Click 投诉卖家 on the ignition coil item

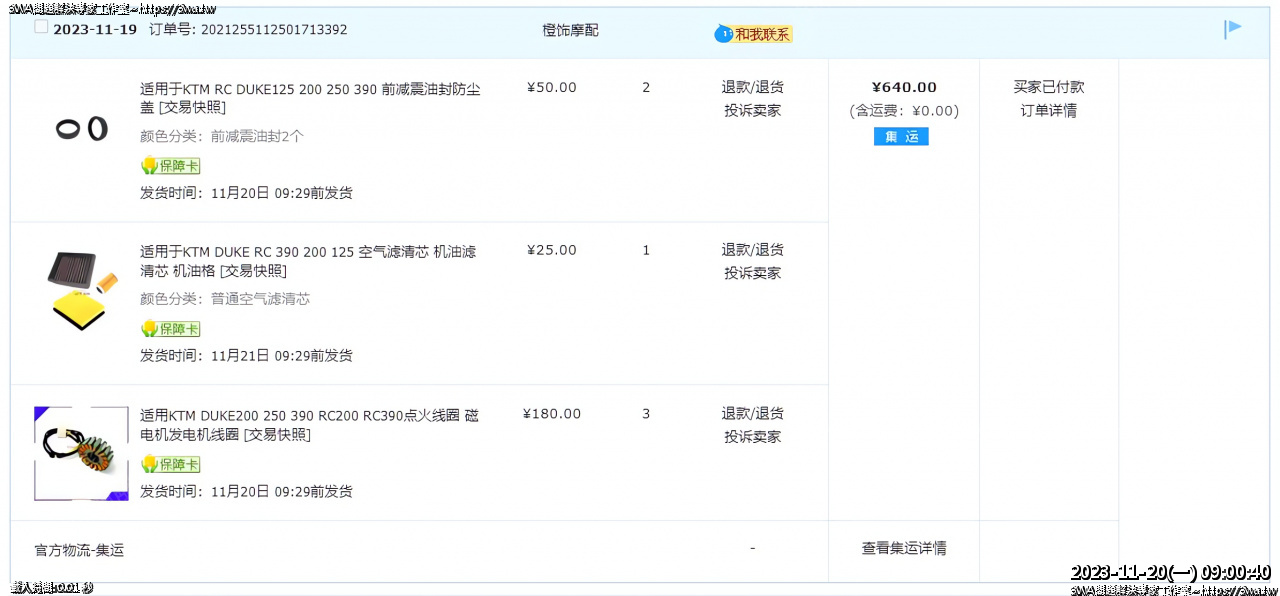pyautogui.click(x=753, y=436)
